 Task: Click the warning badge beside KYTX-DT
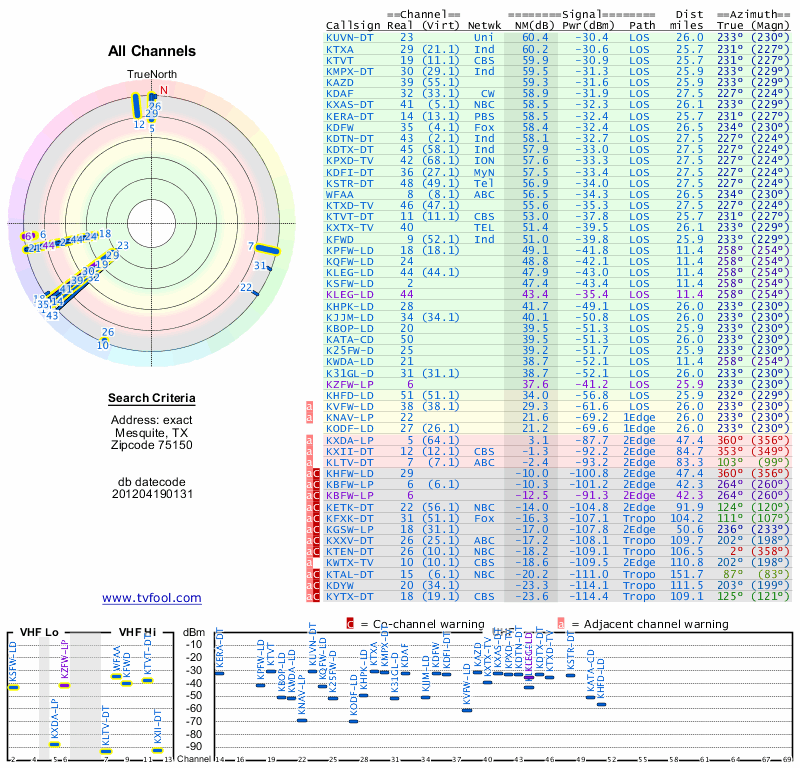point(318,596)
